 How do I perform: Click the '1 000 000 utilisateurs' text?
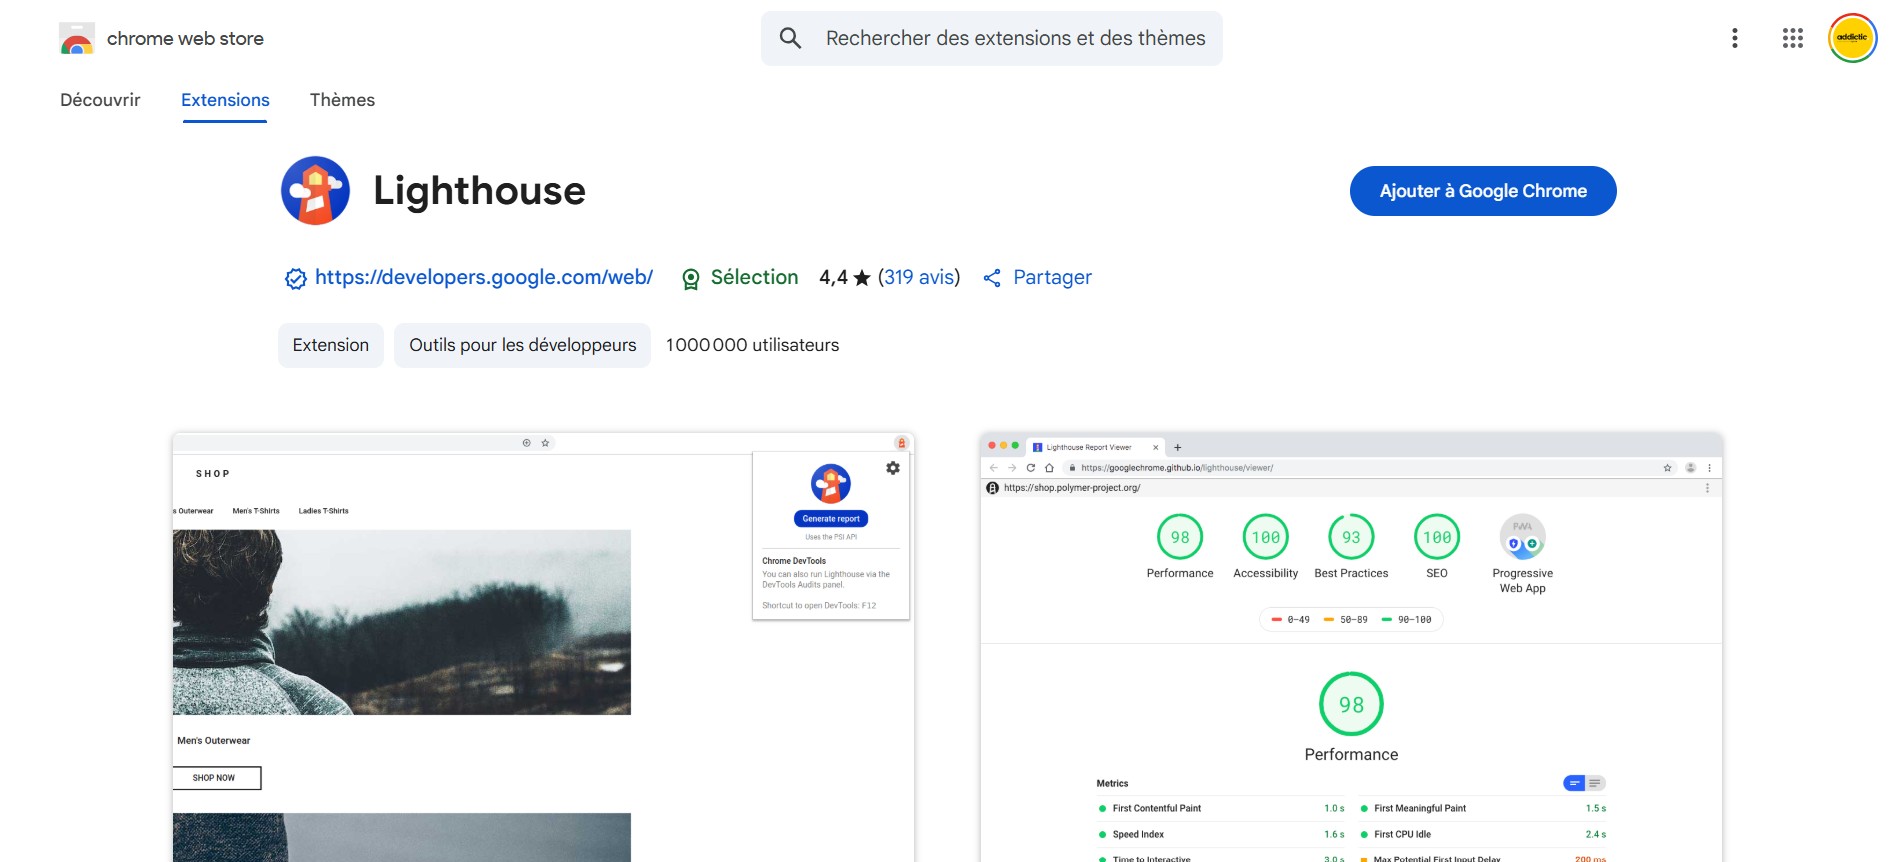coord(752,345)
